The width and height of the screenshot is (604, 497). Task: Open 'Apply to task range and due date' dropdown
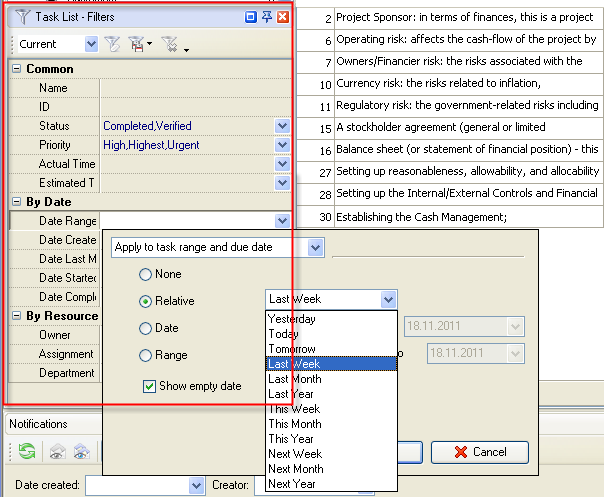[316, 247]
